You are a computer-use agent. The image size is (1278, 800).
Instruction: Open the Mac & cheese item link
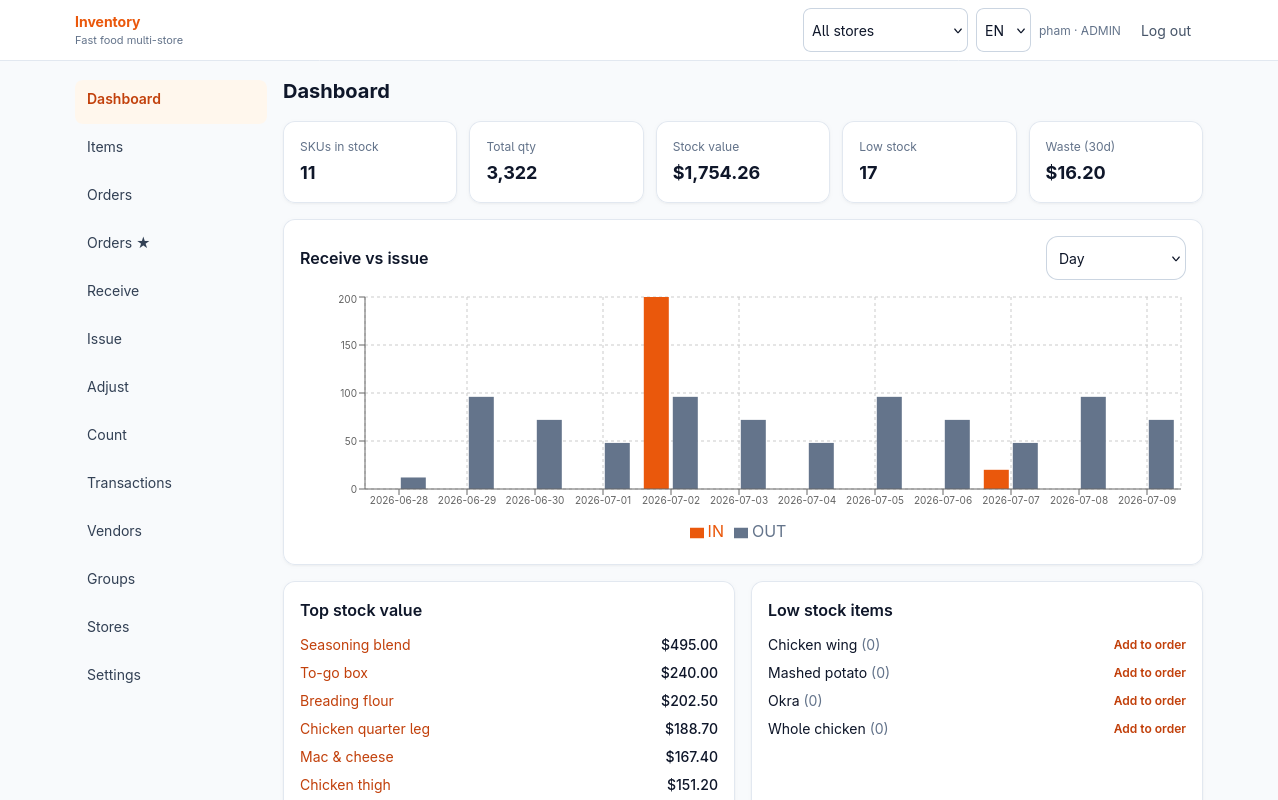(347, 757)
